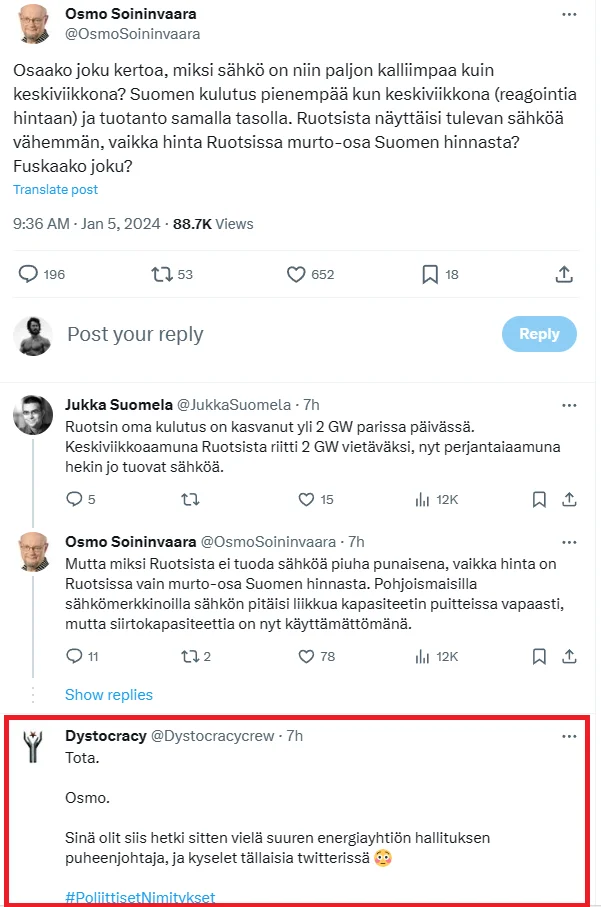Image resolution: width=601 pixels, height=907 pixels.
Task: Bookmark Jukka Suomela's reply
Action: point(540,499)
